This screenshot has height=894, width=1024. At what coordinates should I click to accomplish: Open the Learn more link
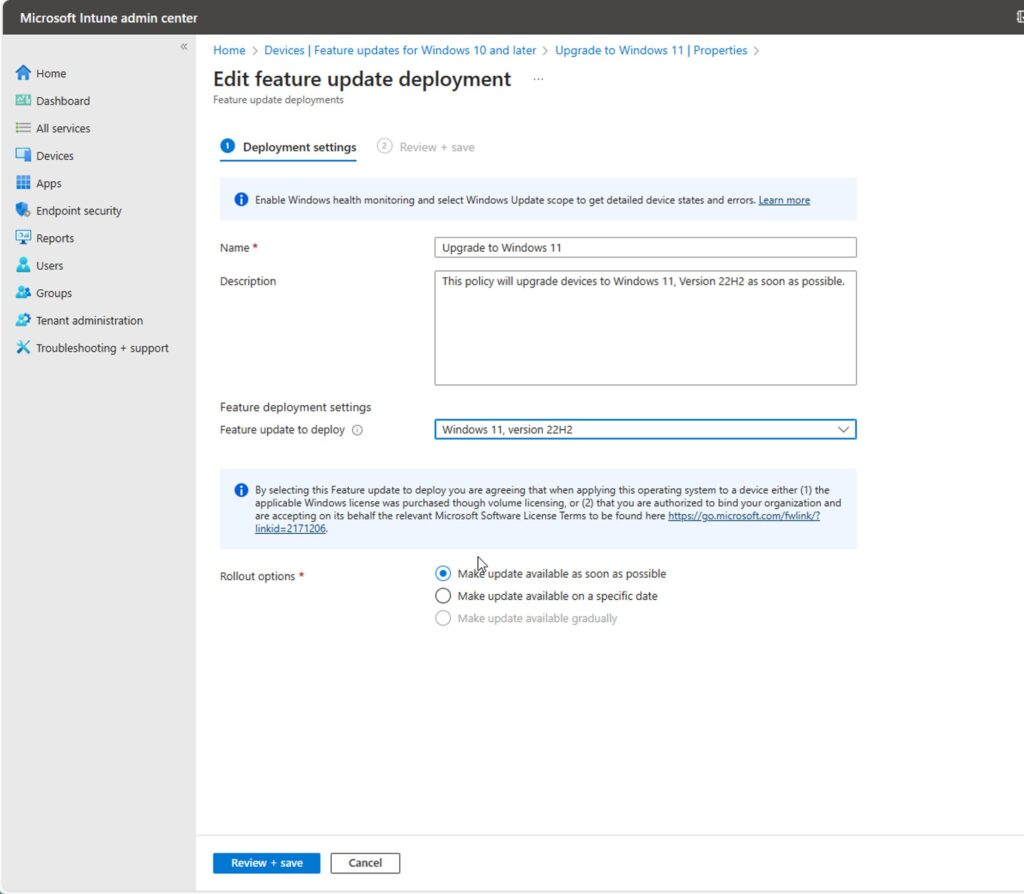click(784, 199)
